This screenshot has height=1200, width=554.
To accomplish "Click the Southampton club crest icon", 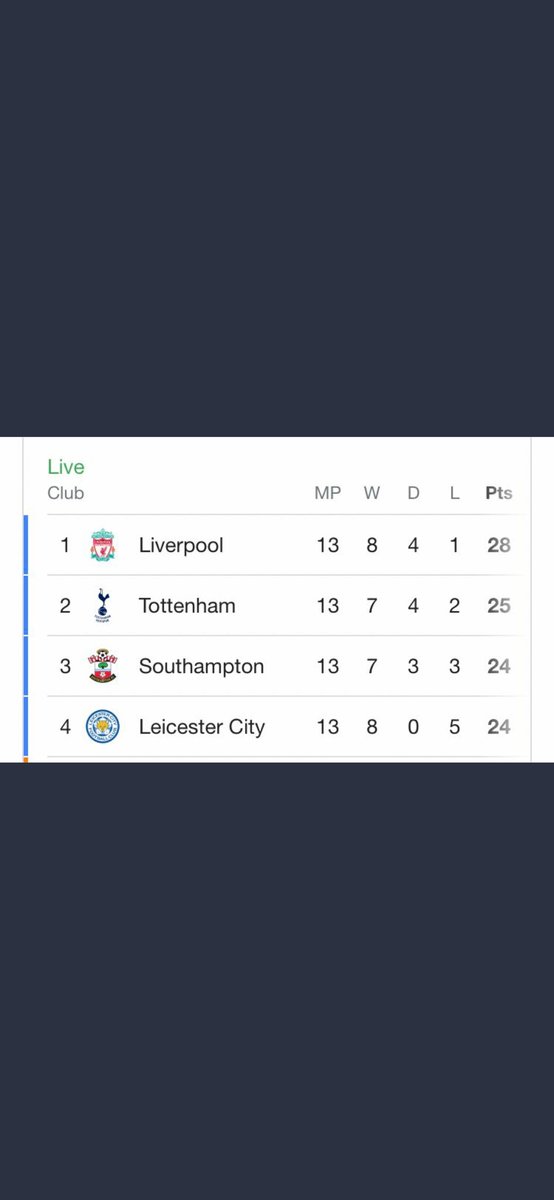I will [x=102, y=666].
